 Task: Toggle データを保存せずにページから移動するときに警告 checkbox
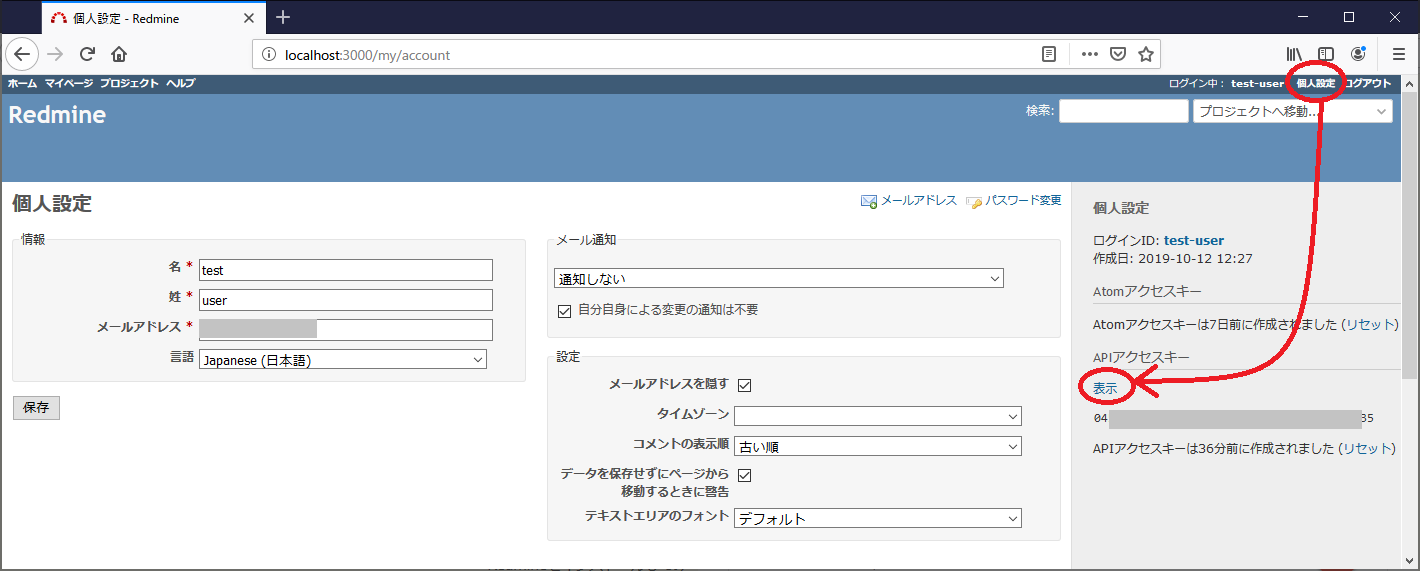tap(744, 475)
